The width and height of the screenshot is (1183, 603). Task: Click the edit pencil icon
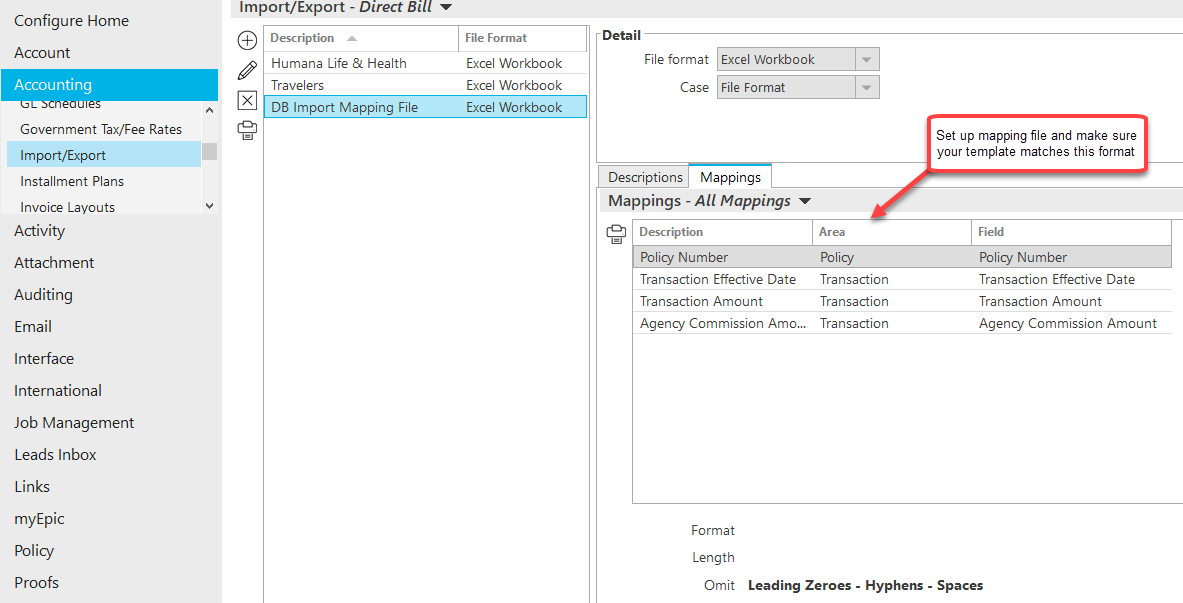247,71
